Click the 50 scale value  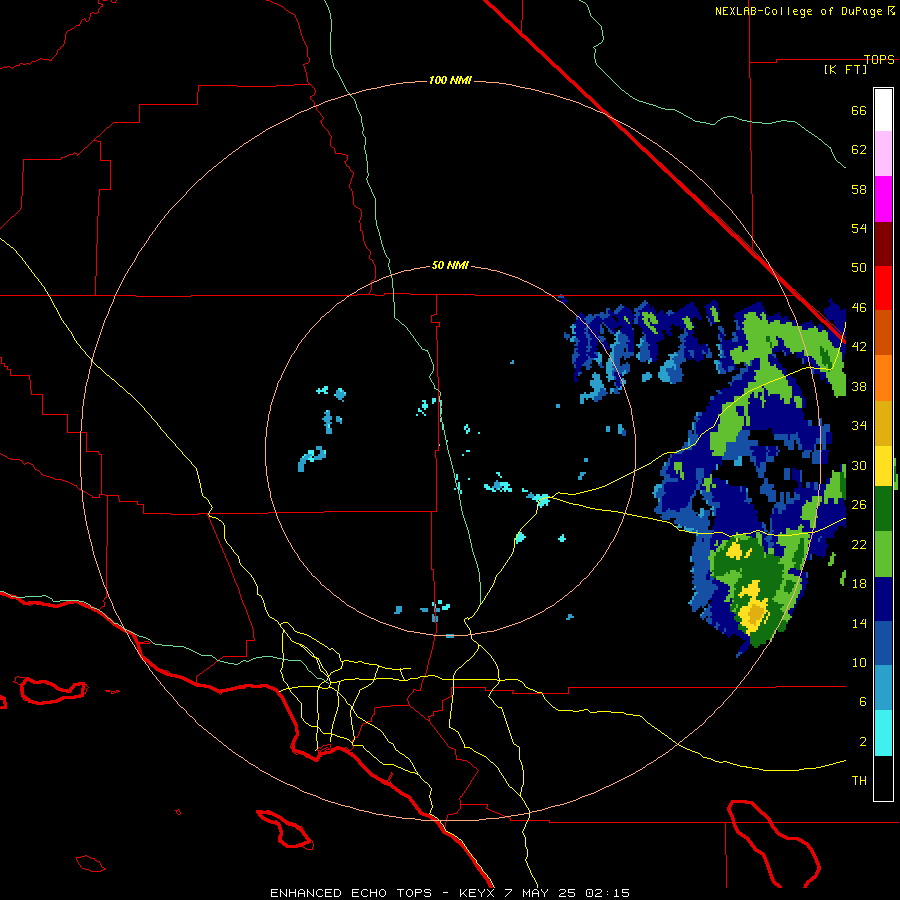click(x=859, y=268)
